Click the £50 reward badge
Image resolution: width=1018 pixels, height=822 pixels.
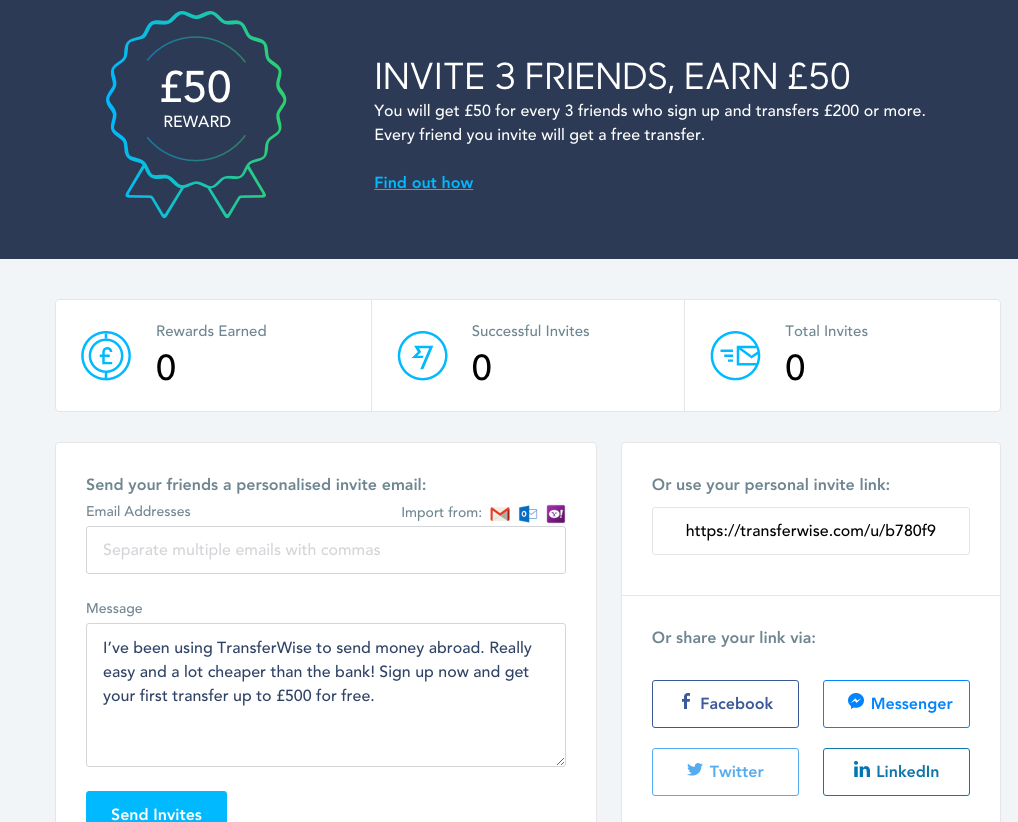[x=196, y=114]
